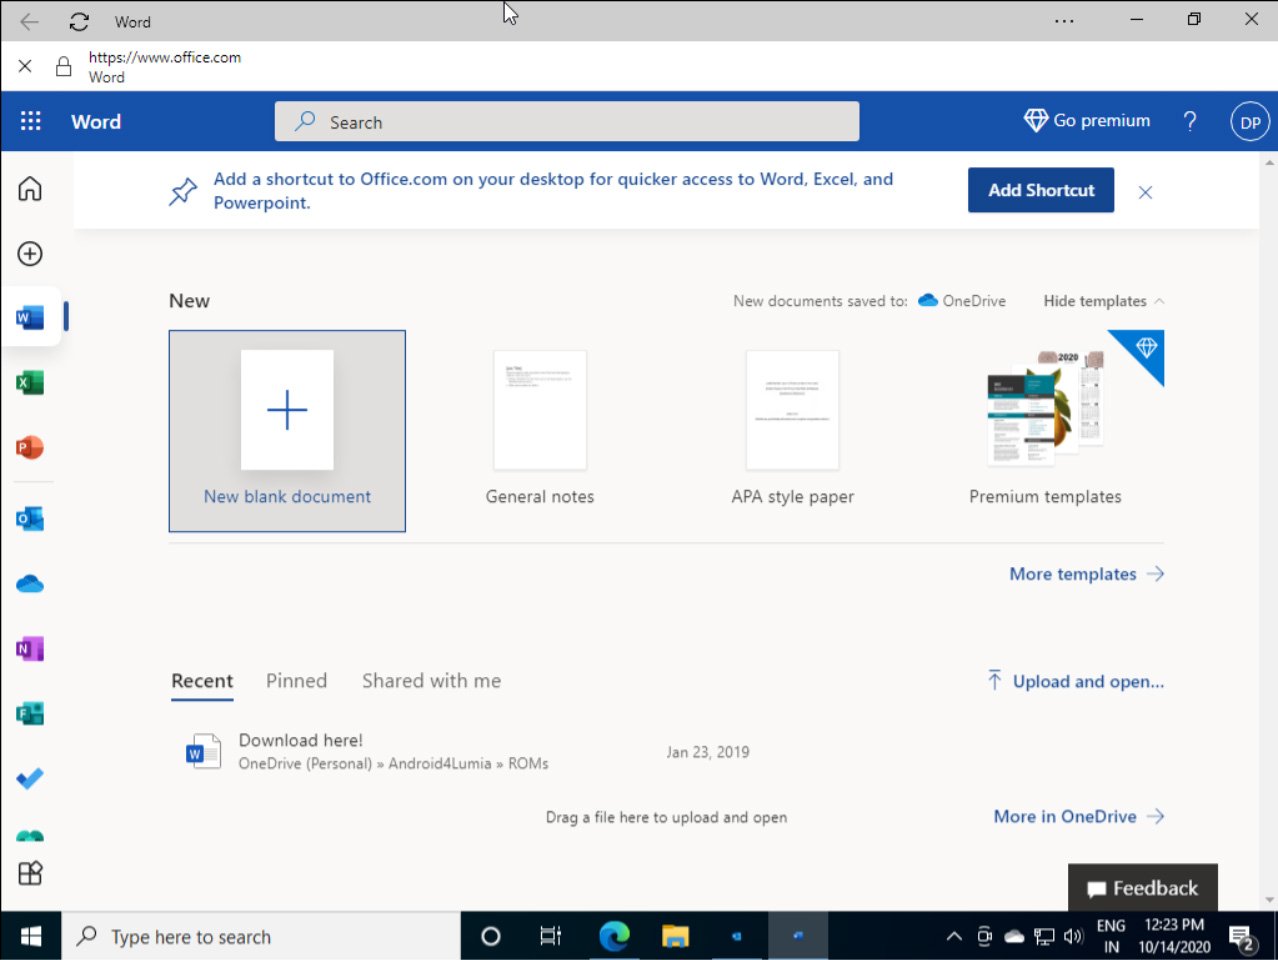
Task: Dismiss the shortcut banner with X
Action: click(x=1146, y=192)
